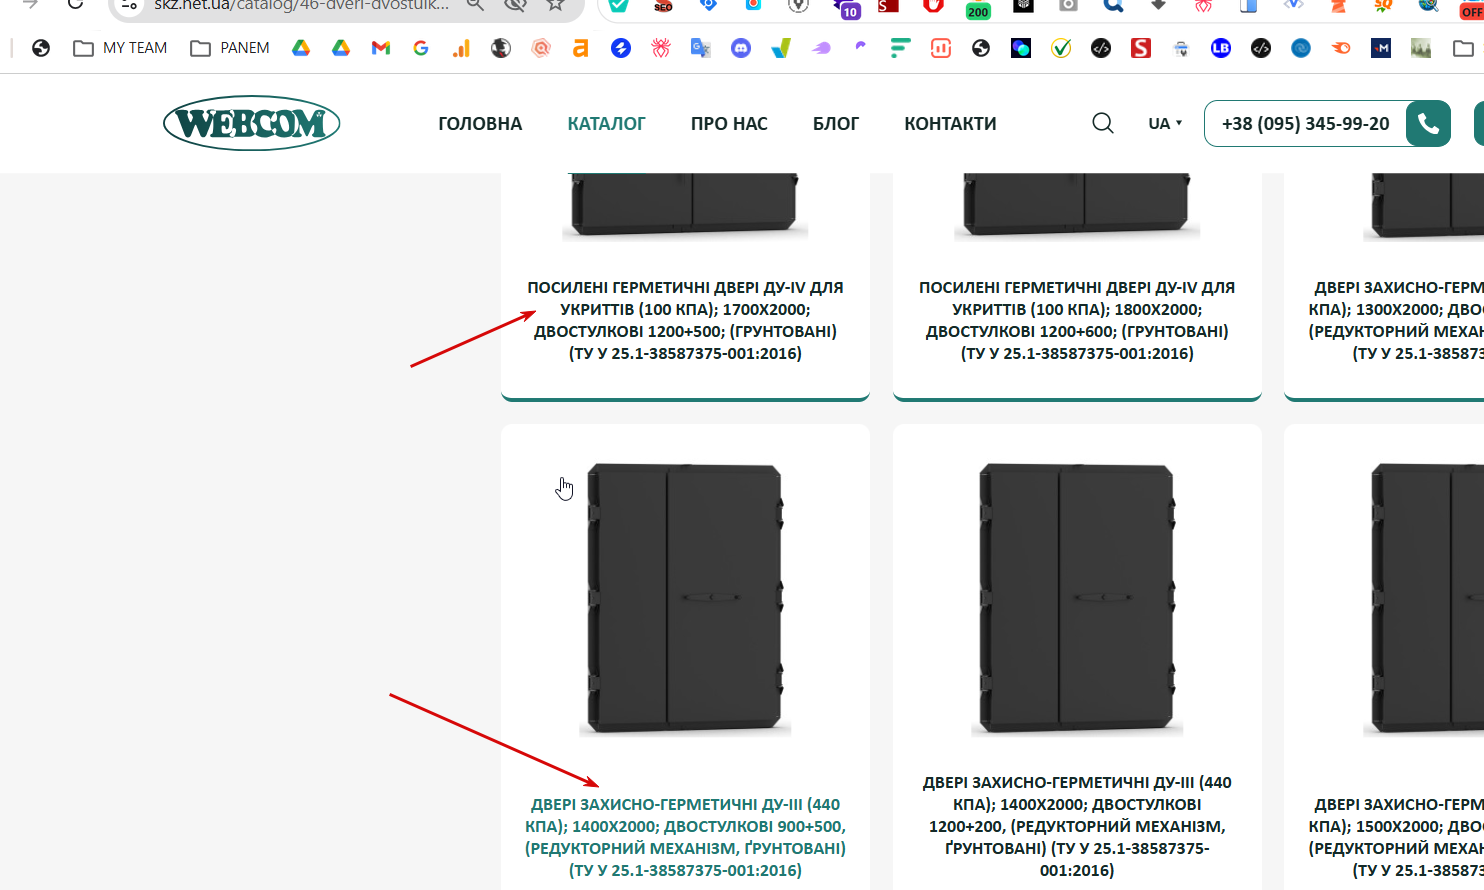The height and width of the screenshot is (890, 1484).
Task: Open the UA language dropdown
Action: (x=1165, y=123)
